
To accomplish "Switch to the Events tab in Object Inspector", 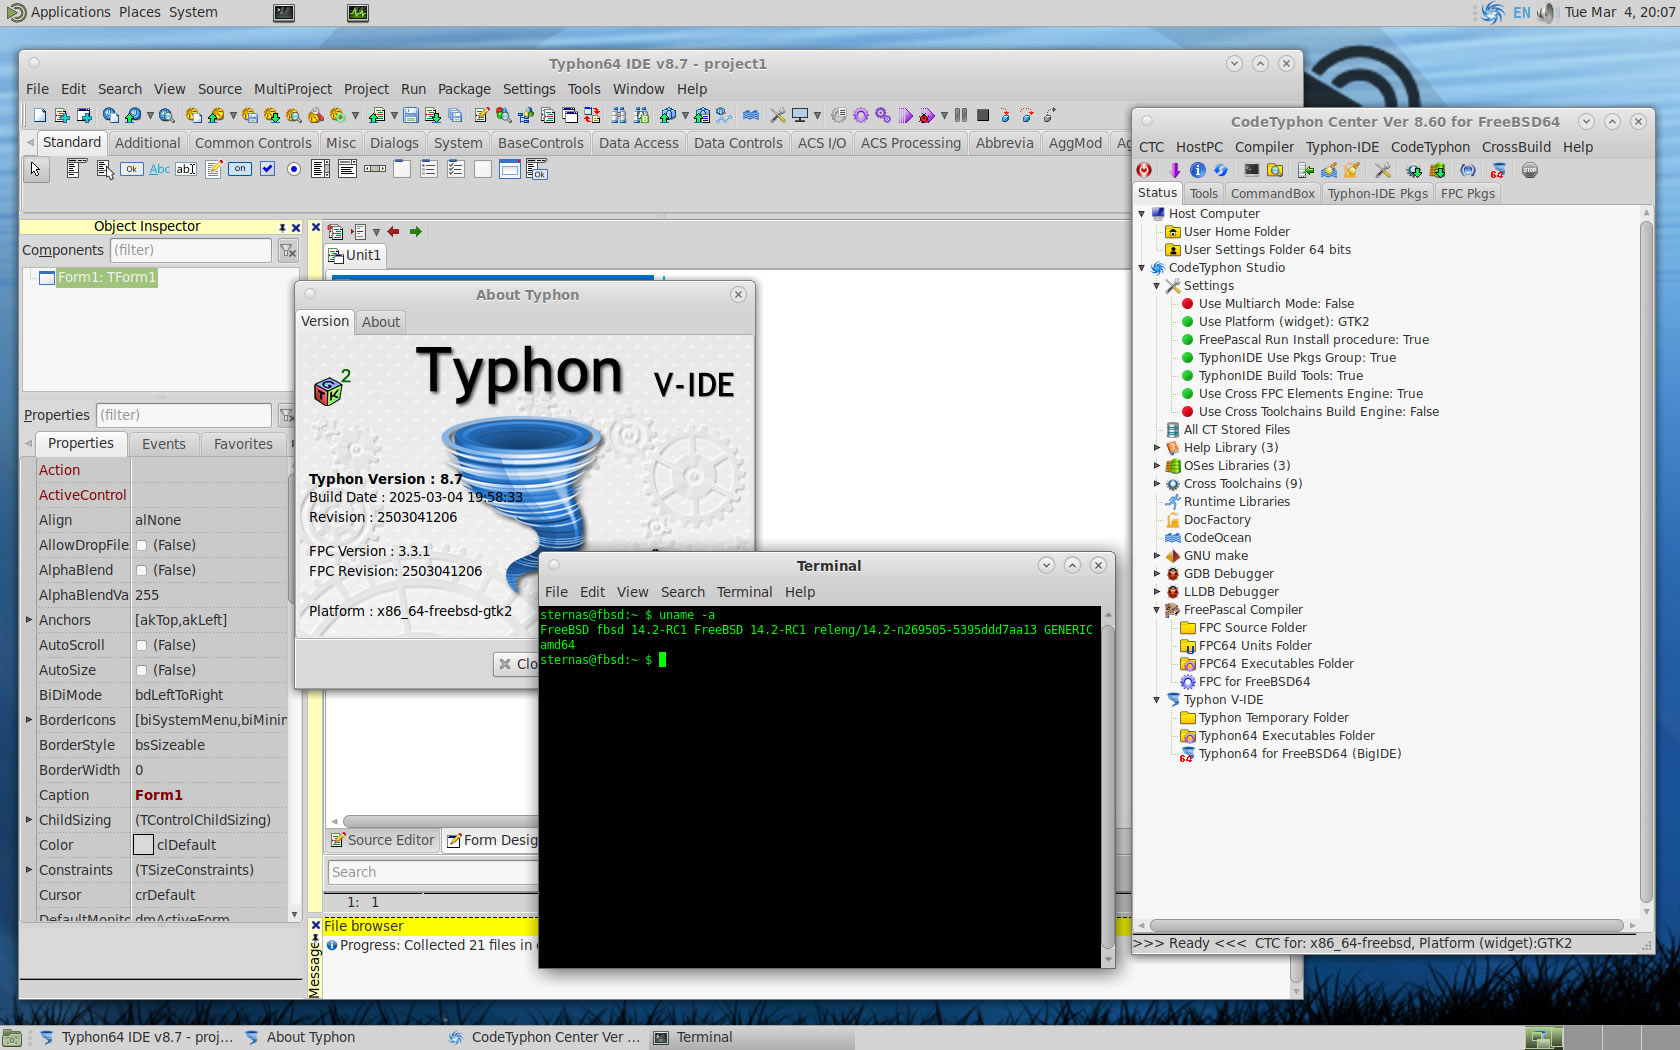I will pos(164,444).
